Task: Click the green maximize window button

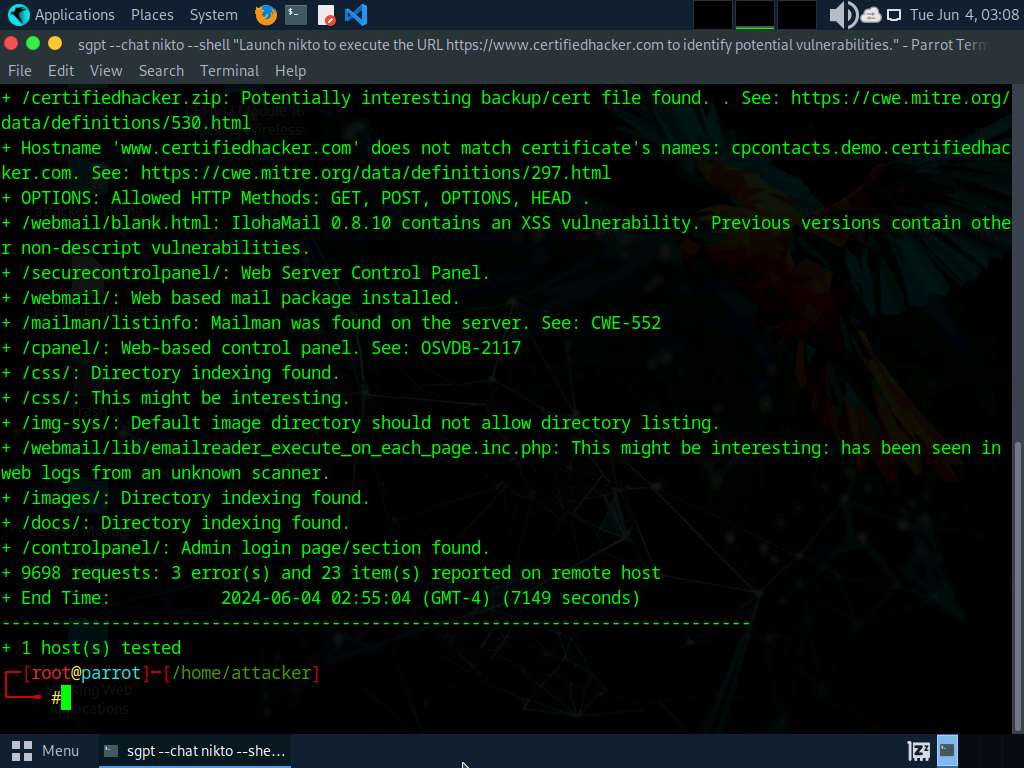Action: point(33,43)
